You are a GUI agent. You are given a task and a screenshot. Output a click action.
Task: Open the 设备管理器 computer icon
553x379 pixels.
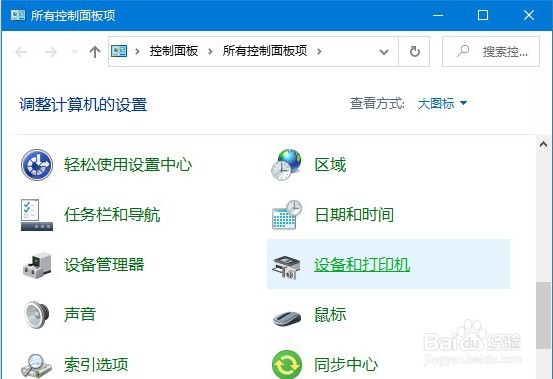tap(37, 265)
